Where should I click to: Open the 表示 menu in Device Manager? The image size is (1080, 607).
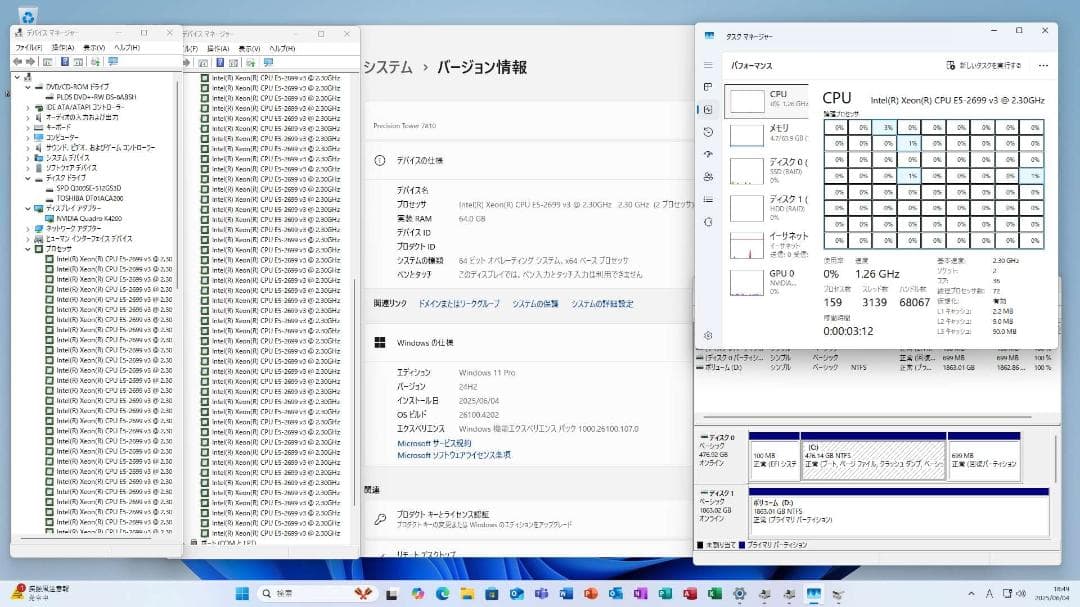pos(94,48)
